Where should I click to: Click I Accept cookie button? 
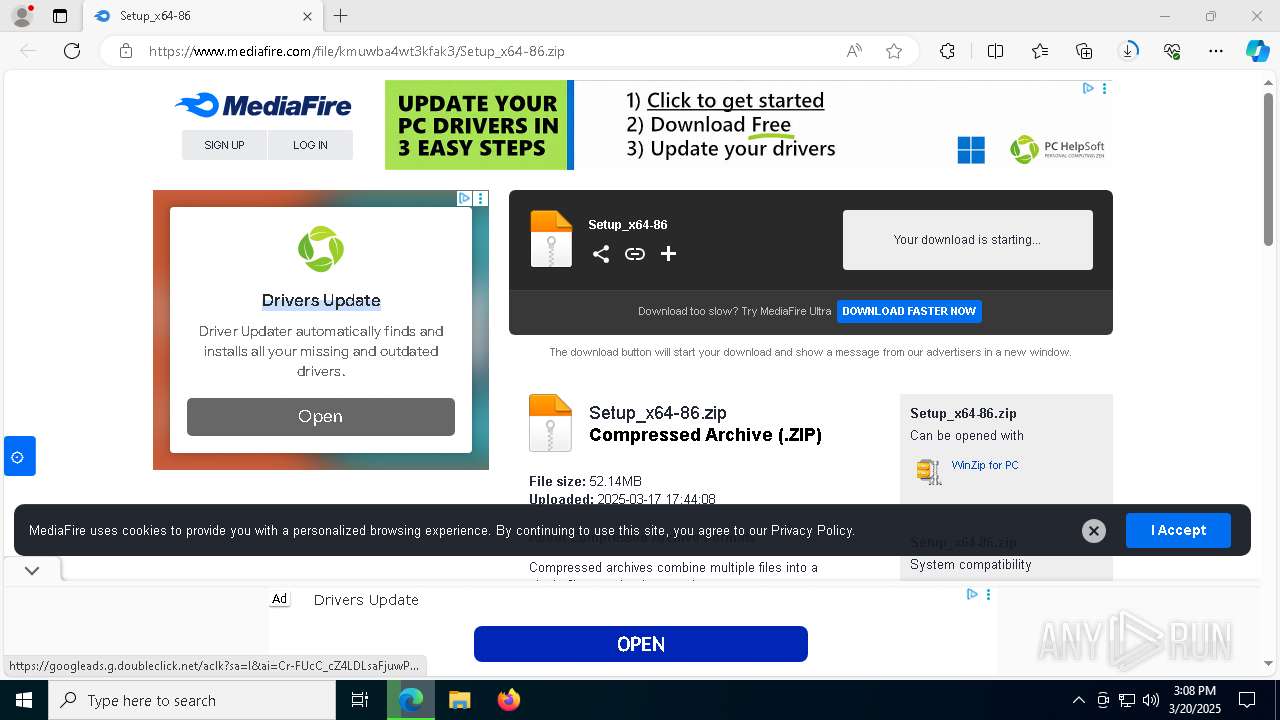(1178, 530)
